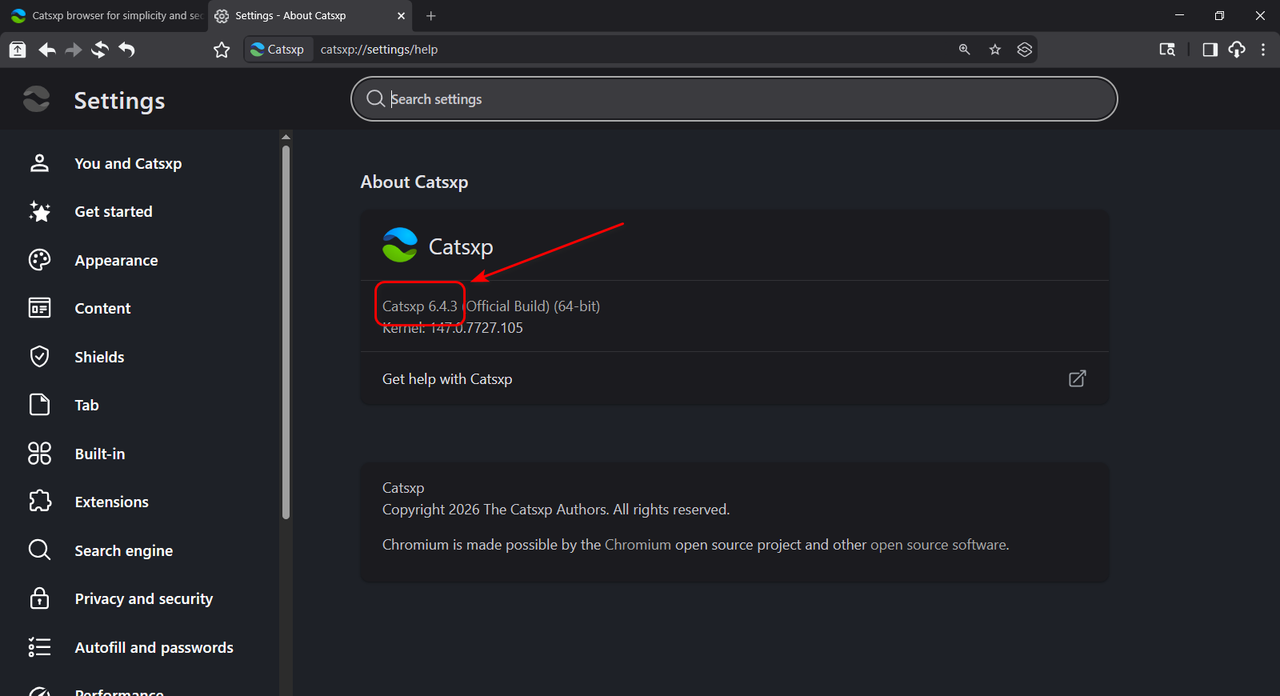The width and height of the screenshot is (1280, 696).
Task: Open the open source software link
Action: (939, 545)
